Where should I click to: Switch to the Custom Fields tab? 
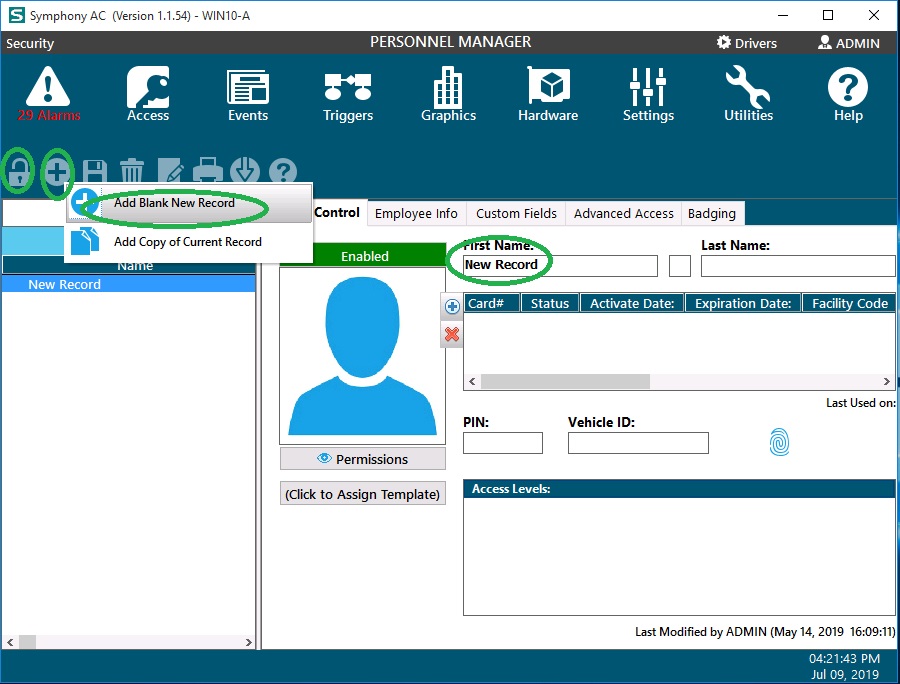516,213
